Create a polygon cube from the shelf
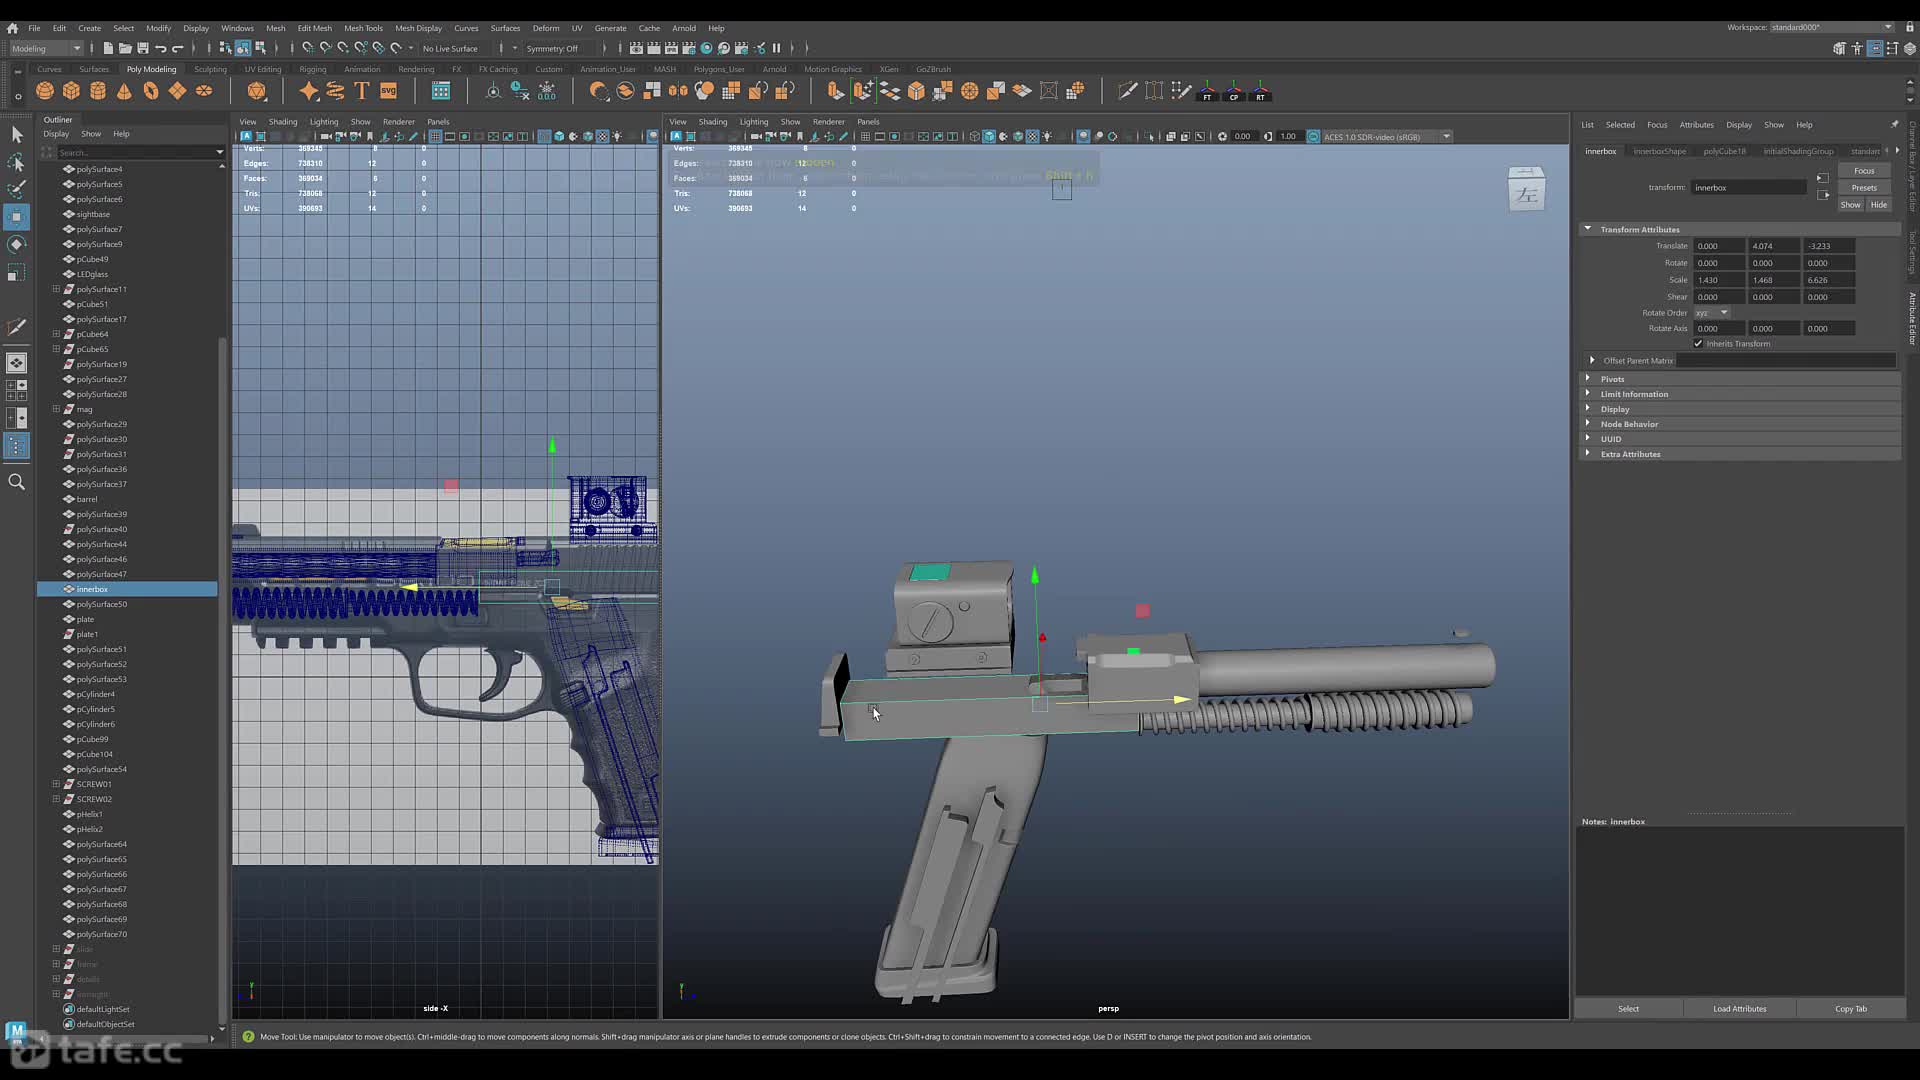The width and height of the screenshot is (1920, 1080). pos(71,91)
